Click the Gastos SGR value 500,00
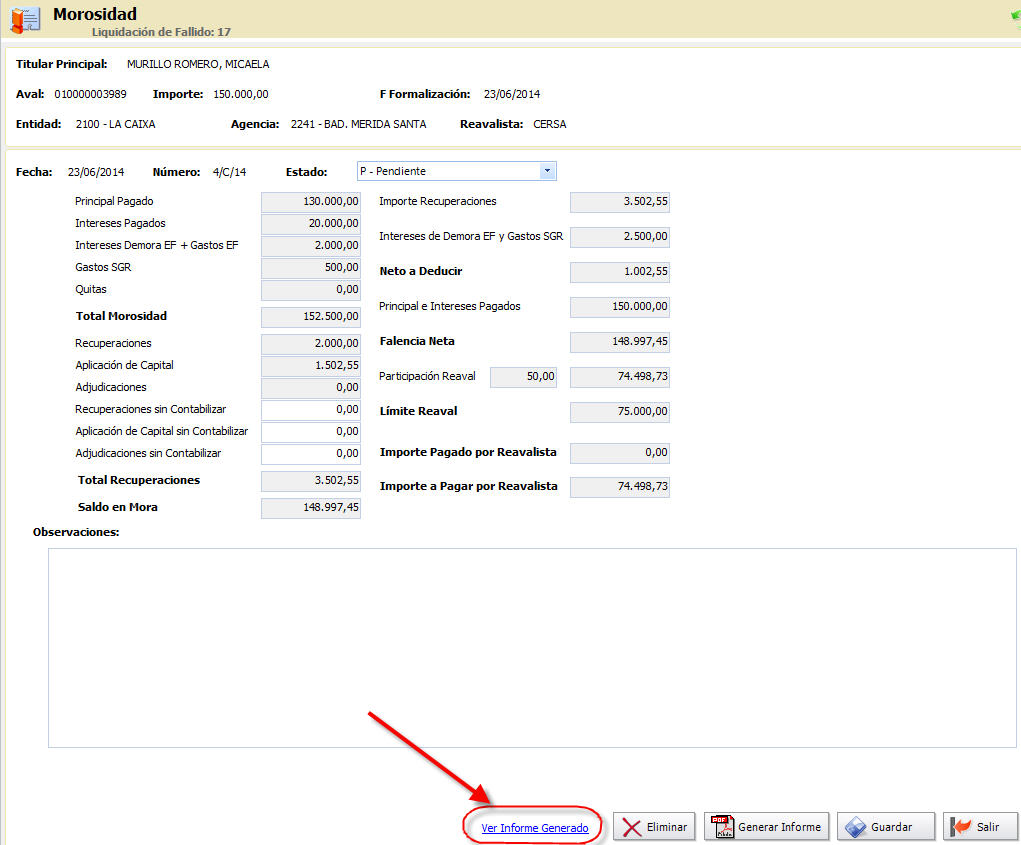This screenshot has width=1021, height=845. [311, 268]
